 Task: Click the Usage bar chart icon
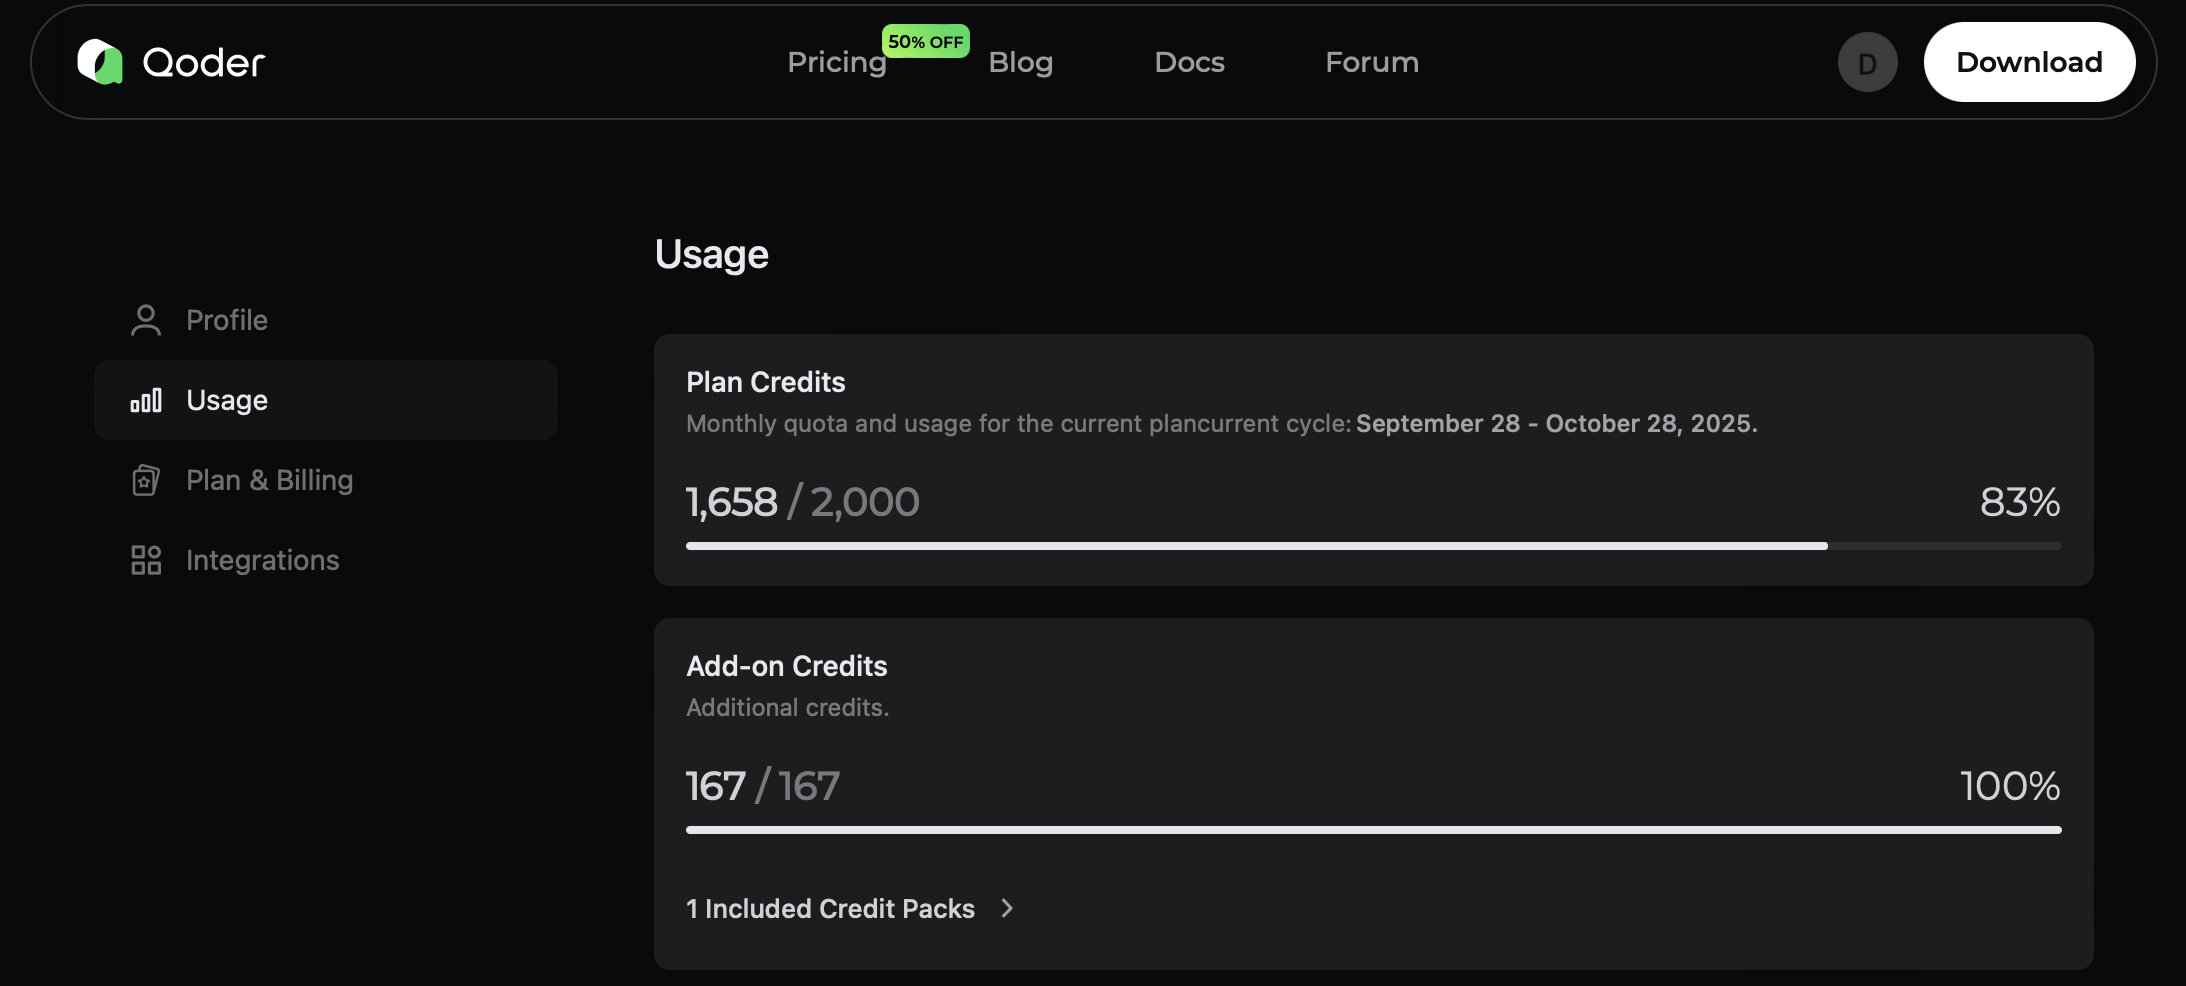tap(146, 401)
